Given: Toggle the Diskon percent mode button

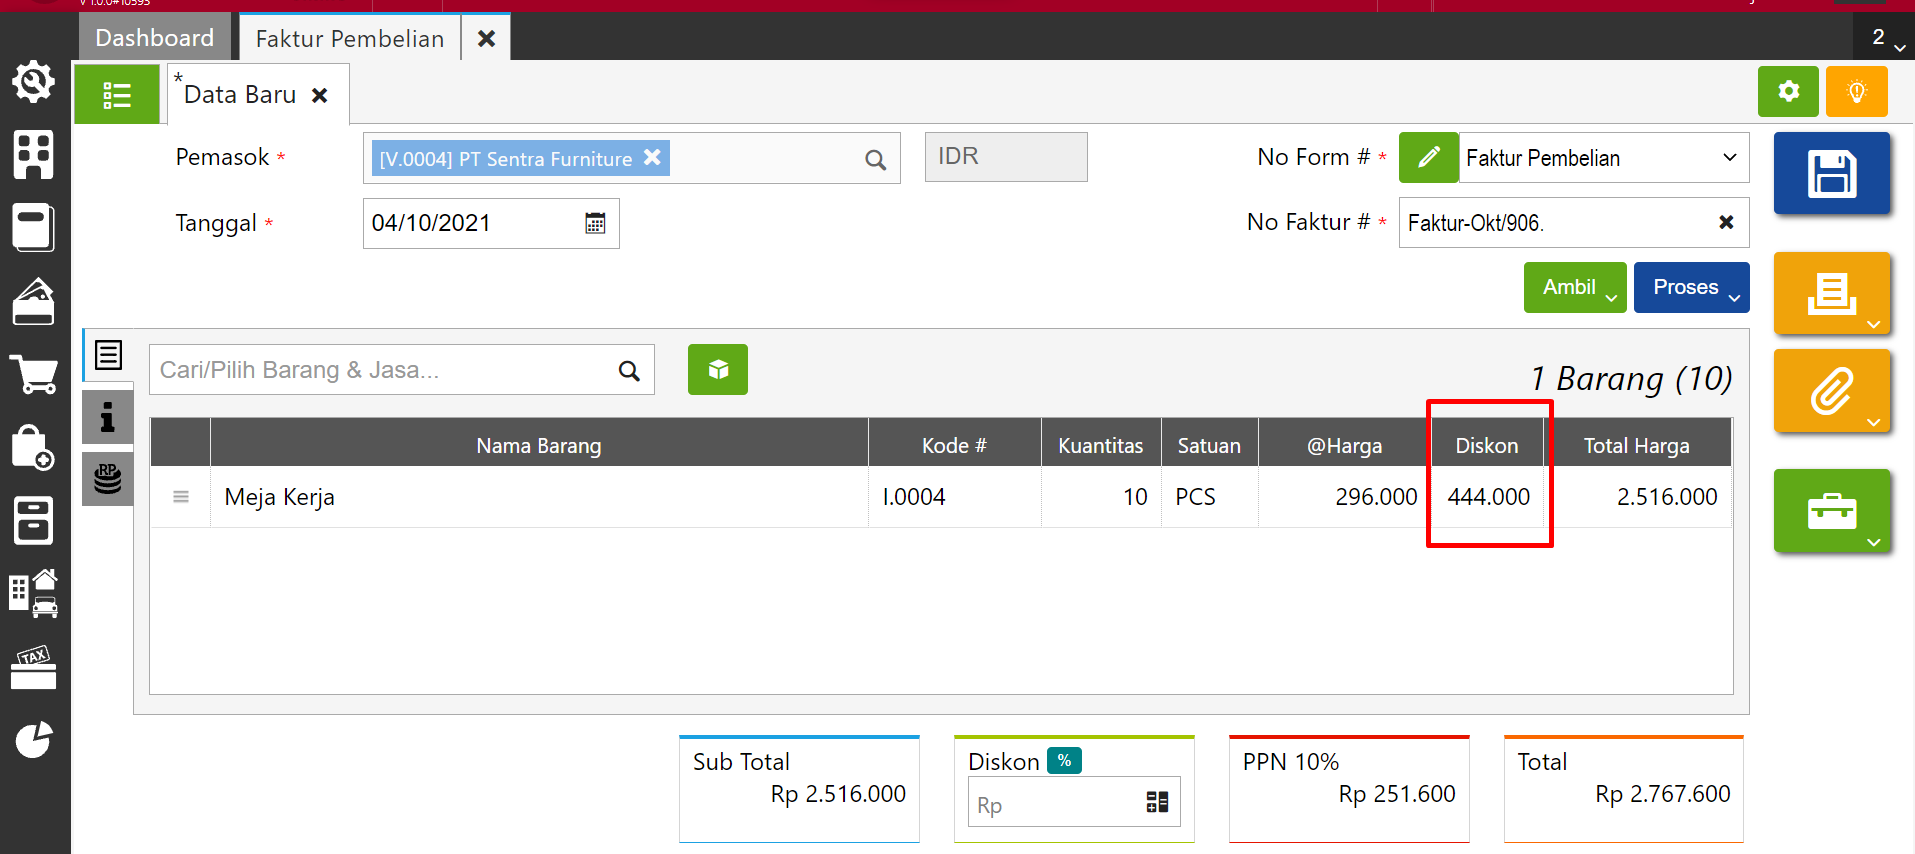Looking at the screenshot, I should coord(1064,761).
